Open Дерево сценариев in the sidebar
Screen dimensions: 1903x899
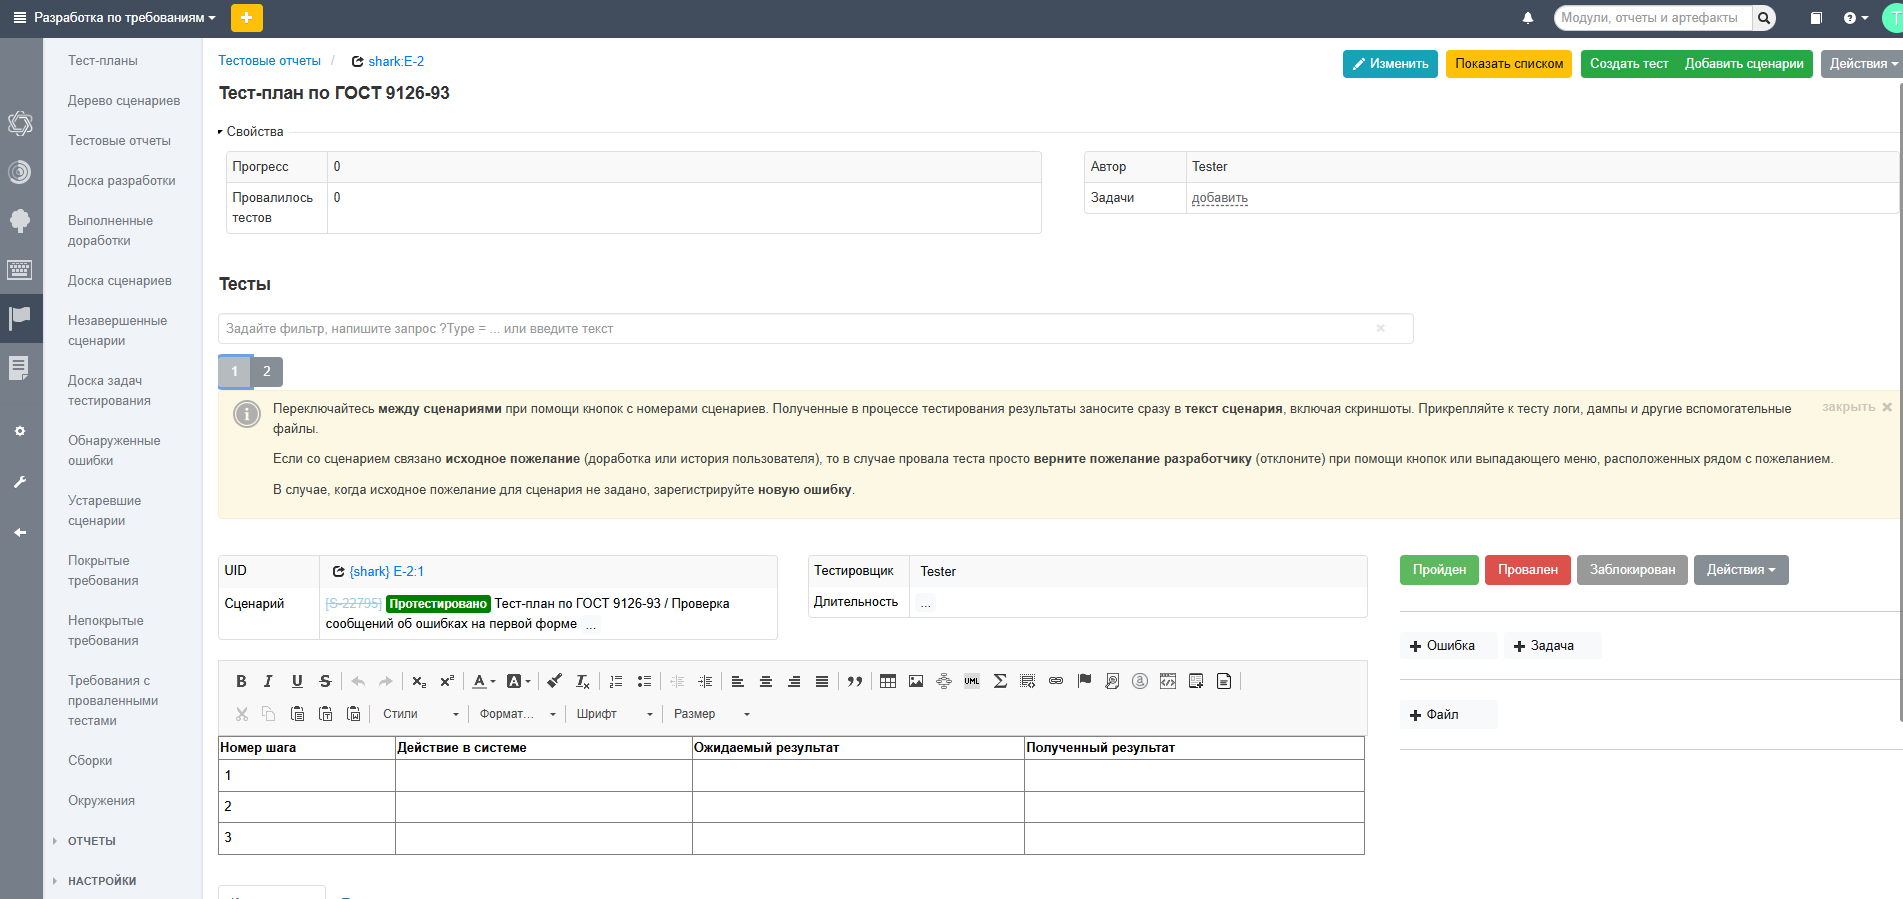click(124, 101)
